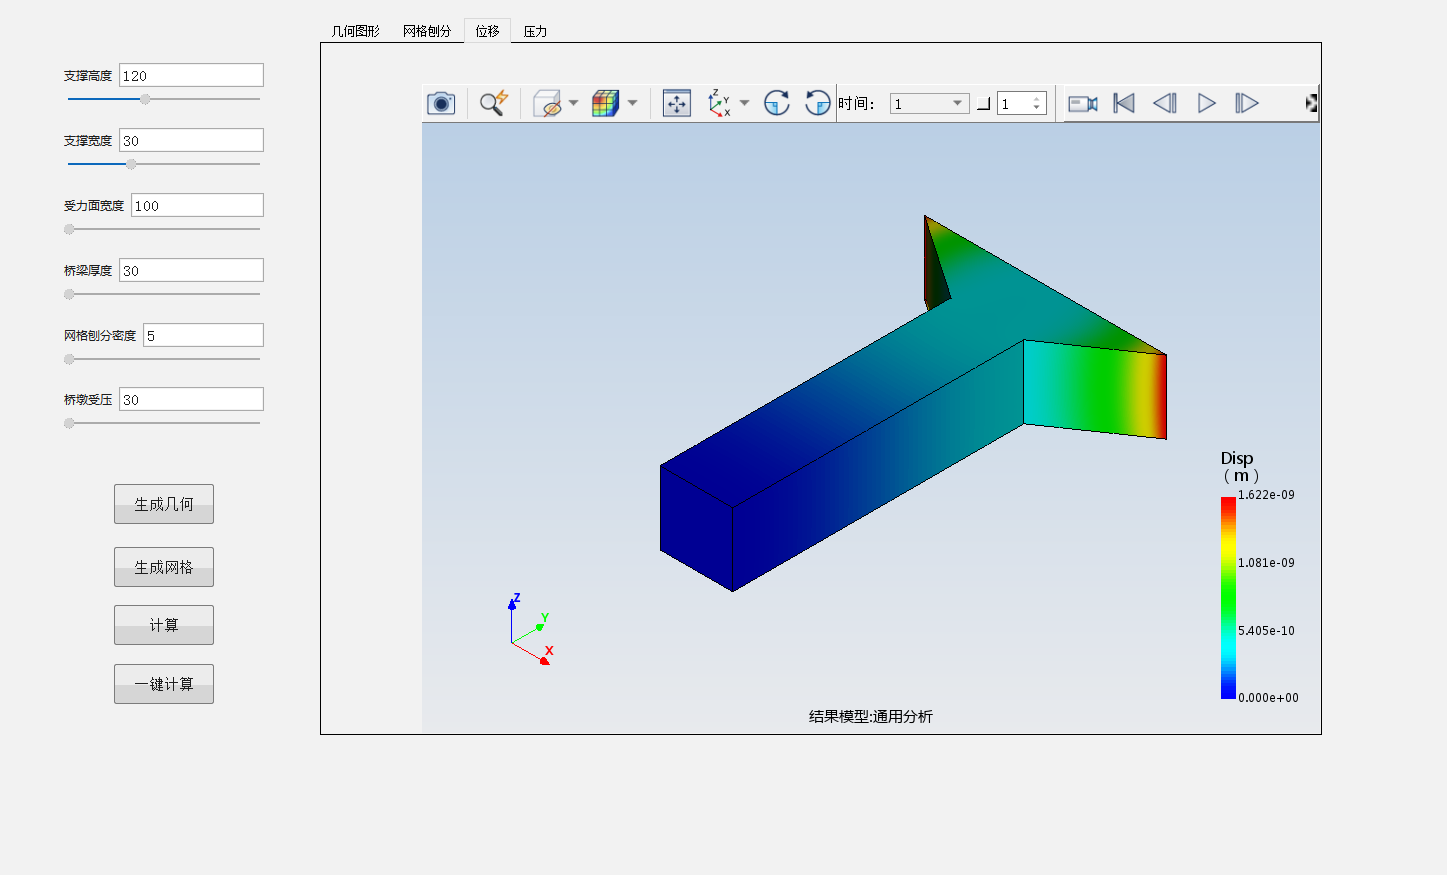Expand dropdown beside the colored cube icon
This screenshot has width=1447, height=875.
(x=632, y=103)
